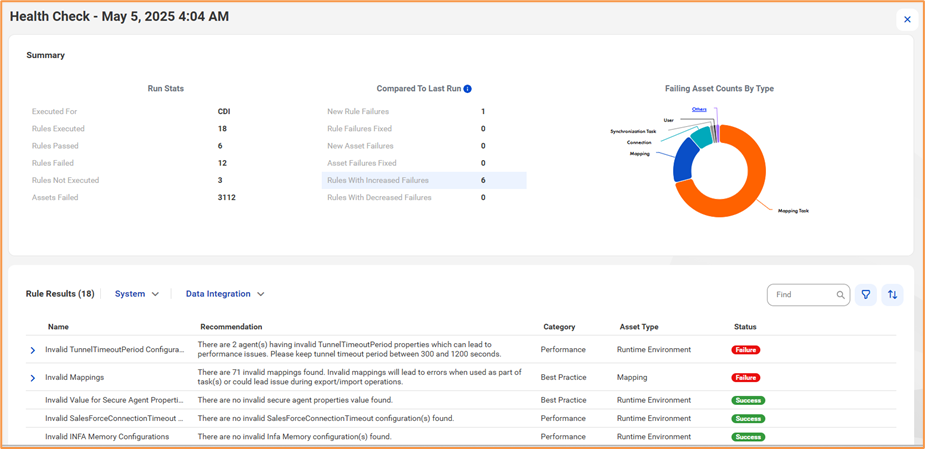Select Invalid Value for Secure Agent Properties name

[x=114, y=400]
